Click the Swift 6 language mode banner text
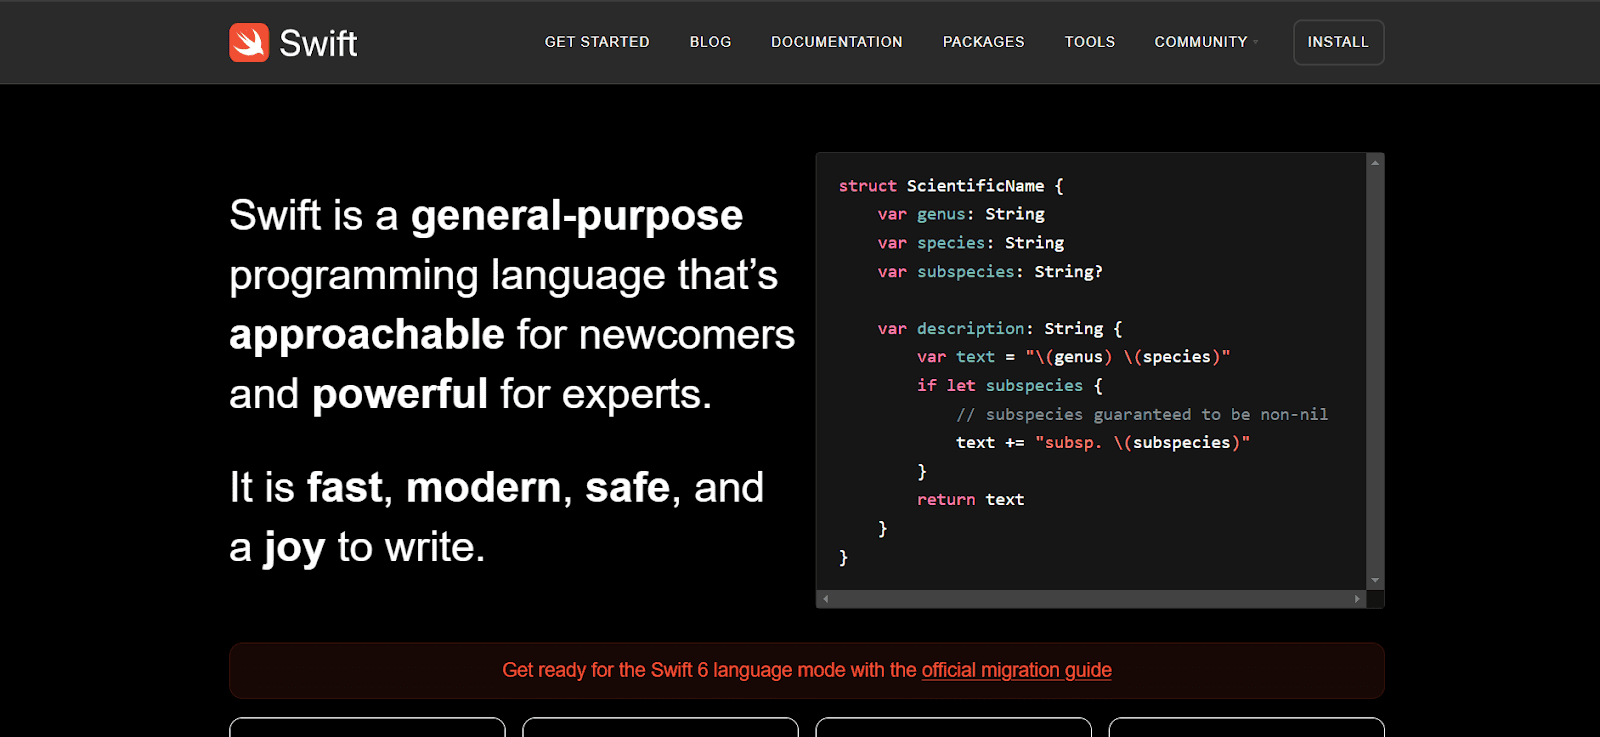The height and width of the screenshot is (737, 1600). [x=708, y=670]
